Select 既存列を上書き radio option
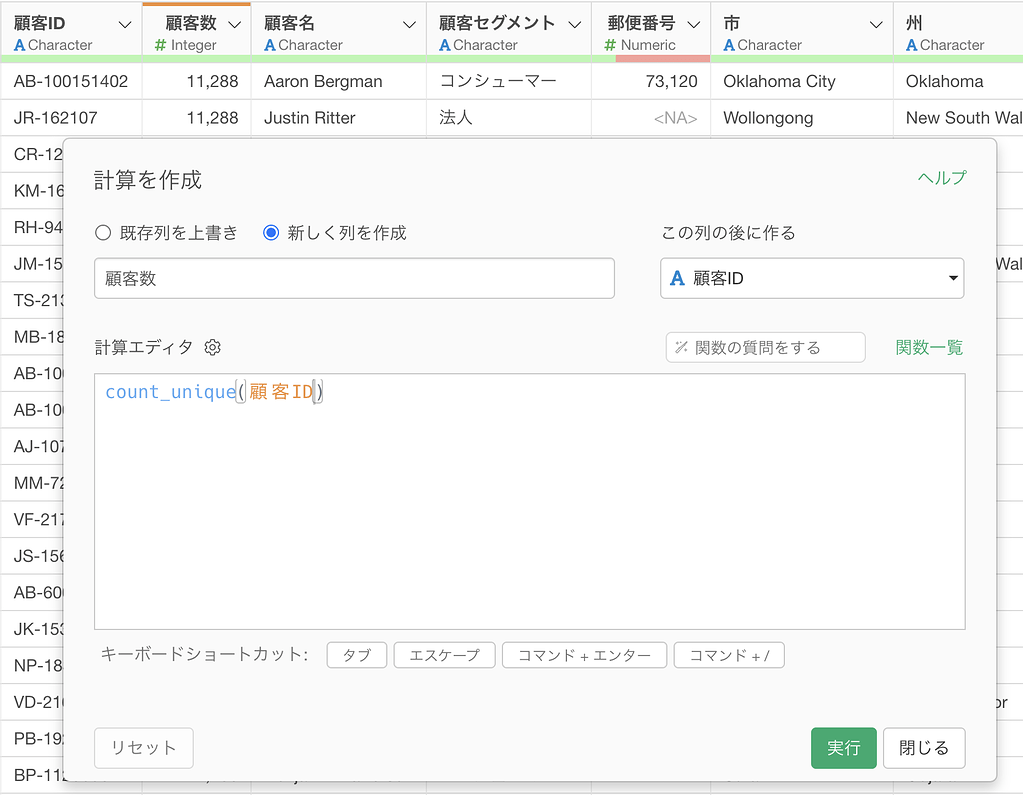1023x795 pixels. 103,233
